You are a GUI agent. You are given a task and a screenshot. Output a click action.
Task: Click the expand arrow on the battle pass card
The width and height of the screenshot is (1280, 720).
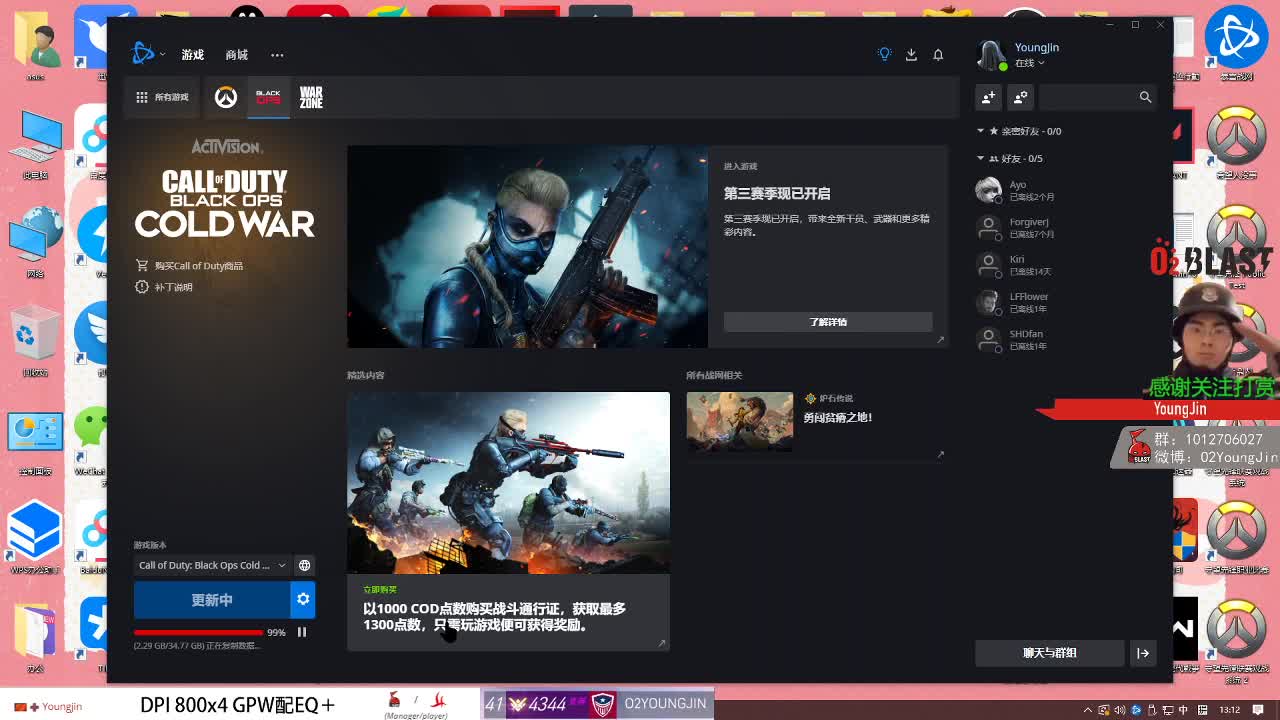[x=661, y=643]
